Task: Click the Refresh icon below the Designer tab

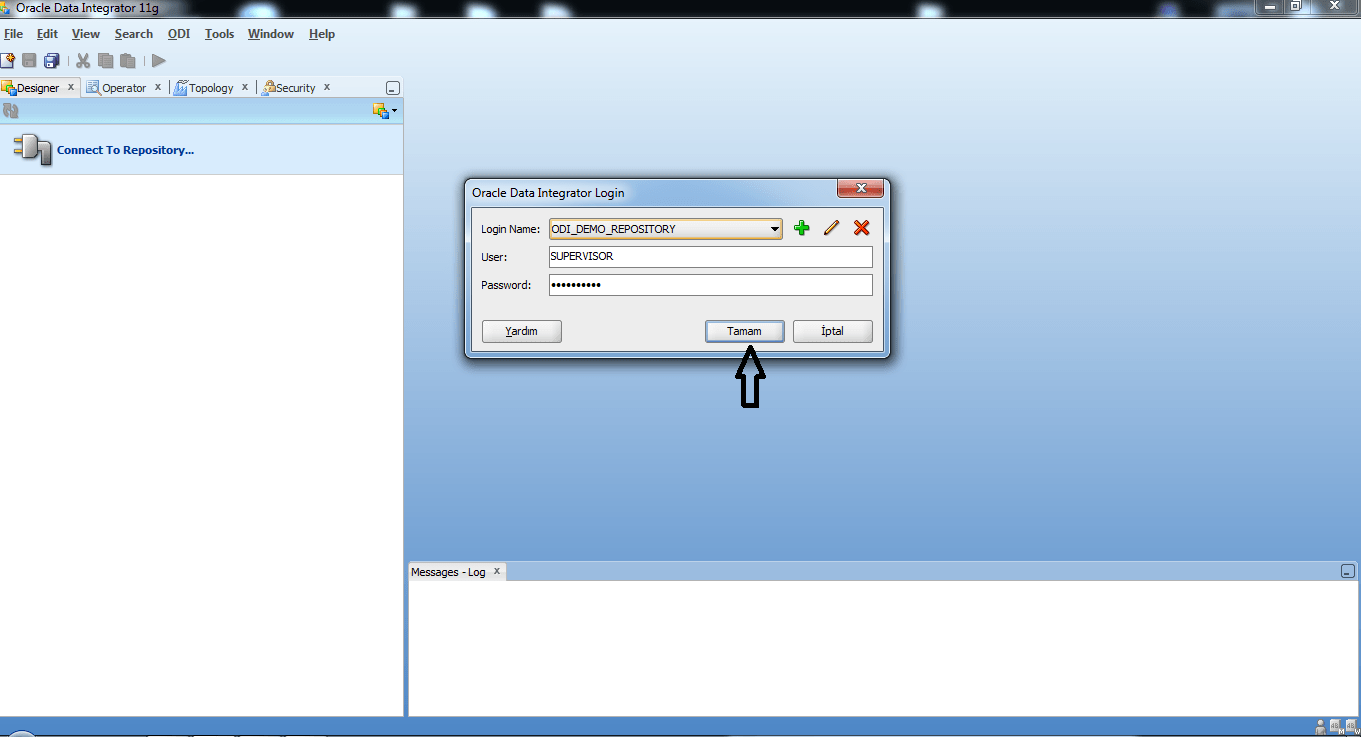Action: [10, 110]
